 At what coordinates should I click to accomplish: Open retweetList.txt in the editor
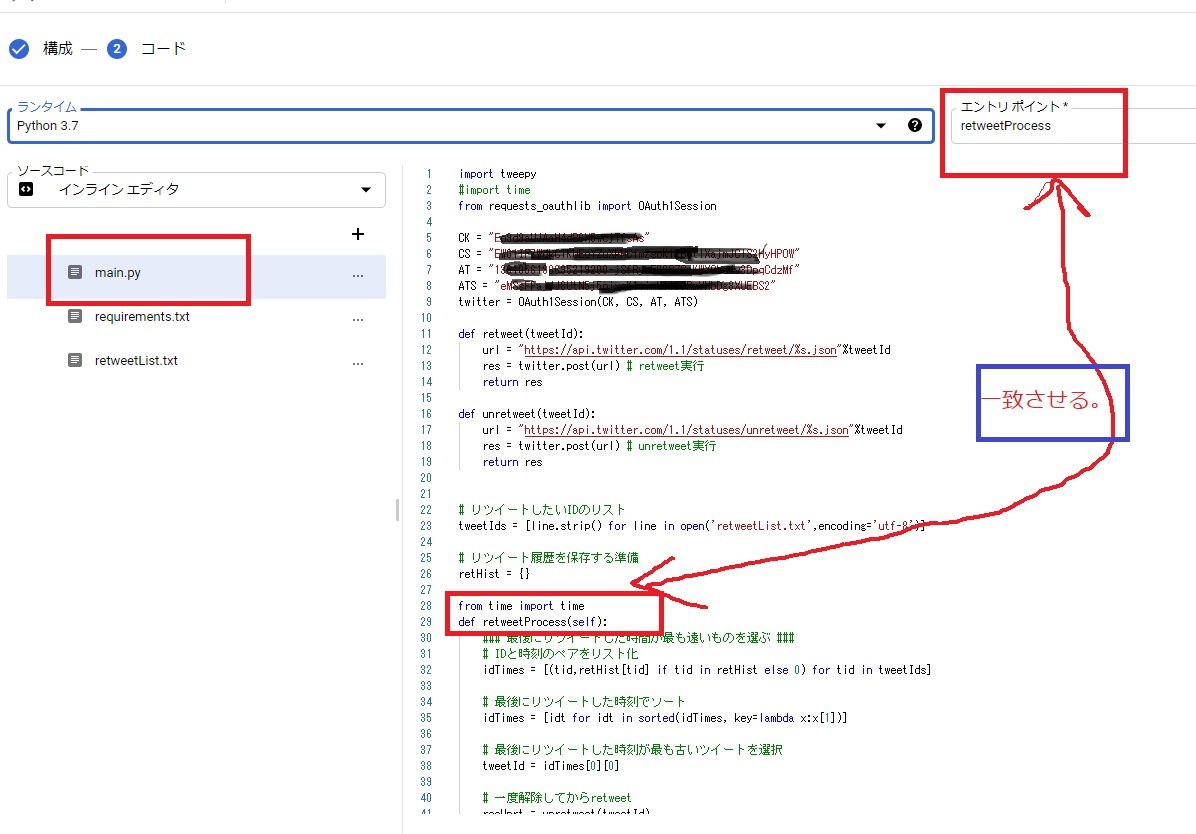(x=136, y=361)
